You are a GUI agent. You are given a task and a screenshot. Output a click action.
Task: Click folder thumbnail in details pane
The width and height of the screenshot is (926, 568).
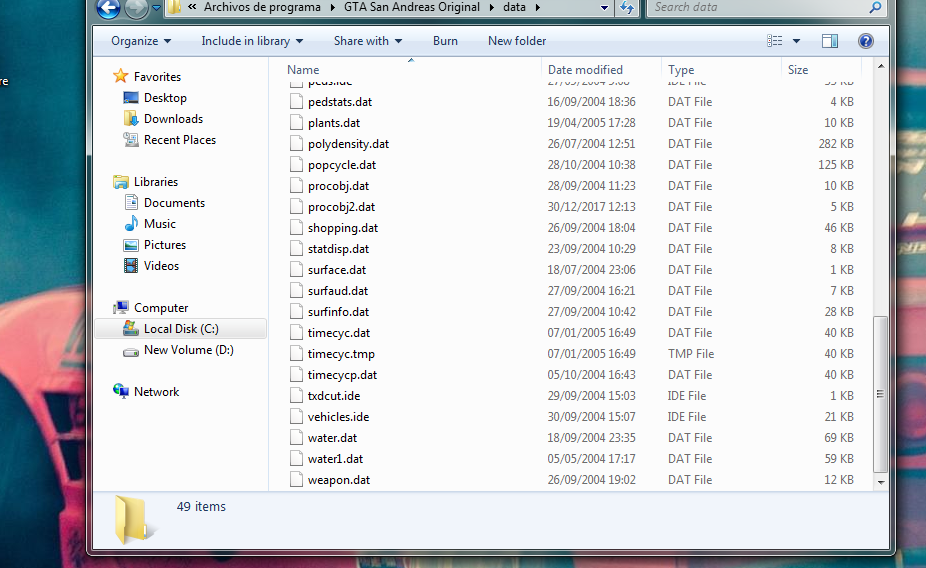click(133, 520)
